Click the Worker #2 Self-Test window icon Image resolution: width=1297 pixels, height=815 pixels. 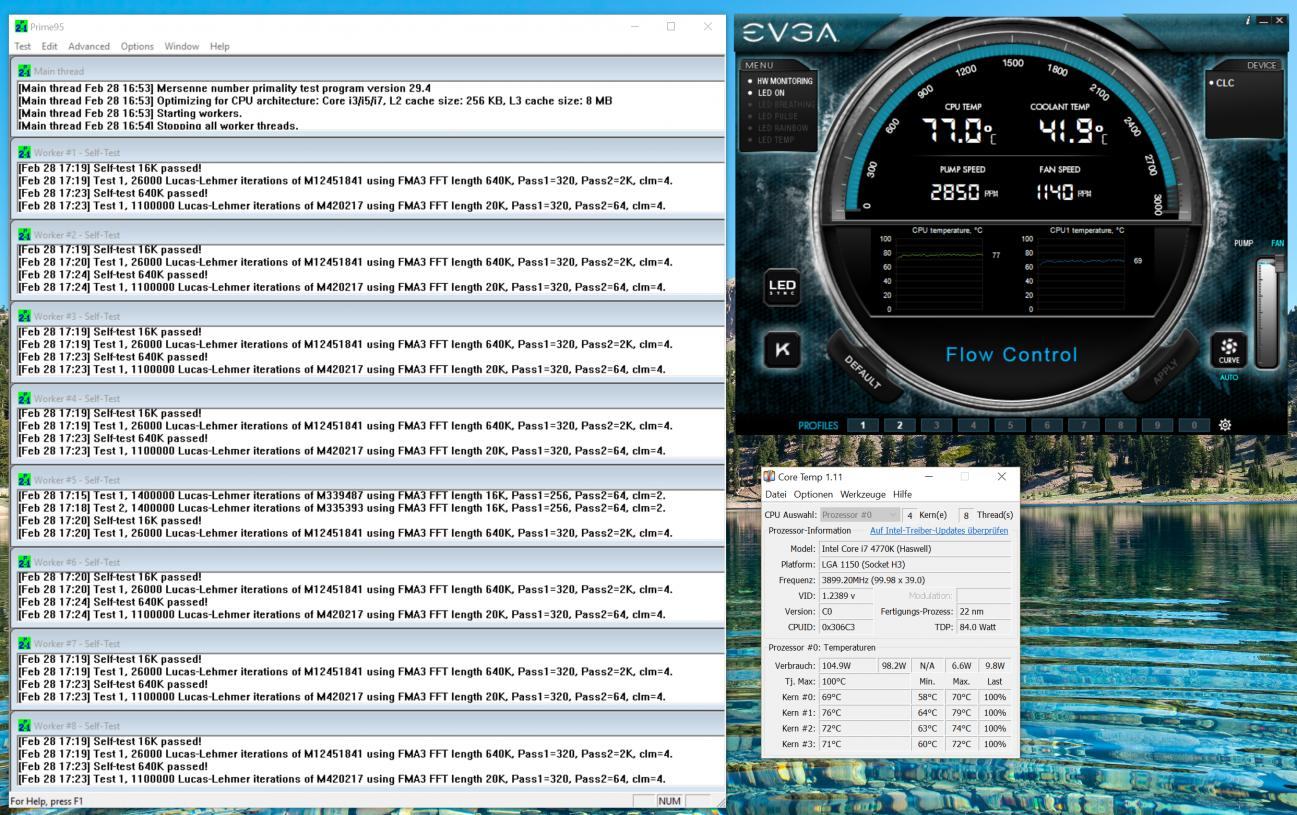[x=25, y=235]
